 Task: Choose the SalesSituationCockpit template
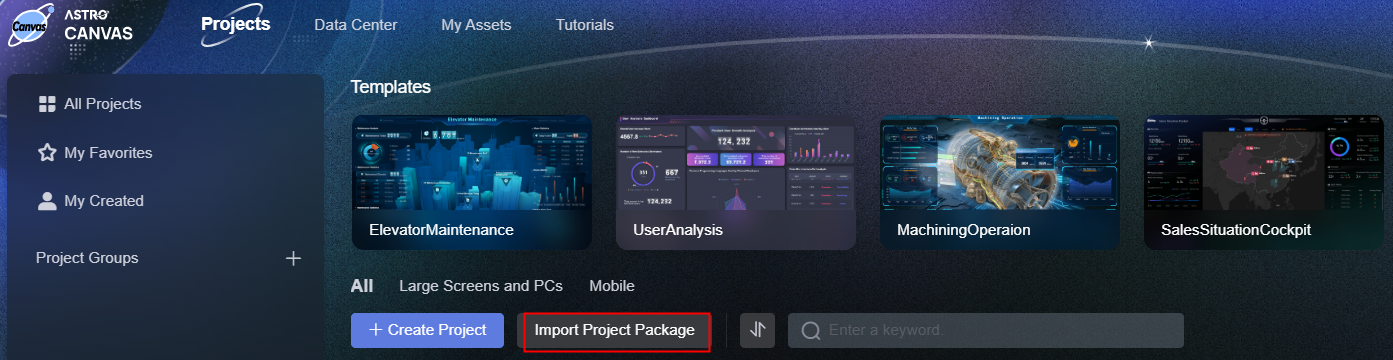pyautogui.click(x=1264, y=182)
